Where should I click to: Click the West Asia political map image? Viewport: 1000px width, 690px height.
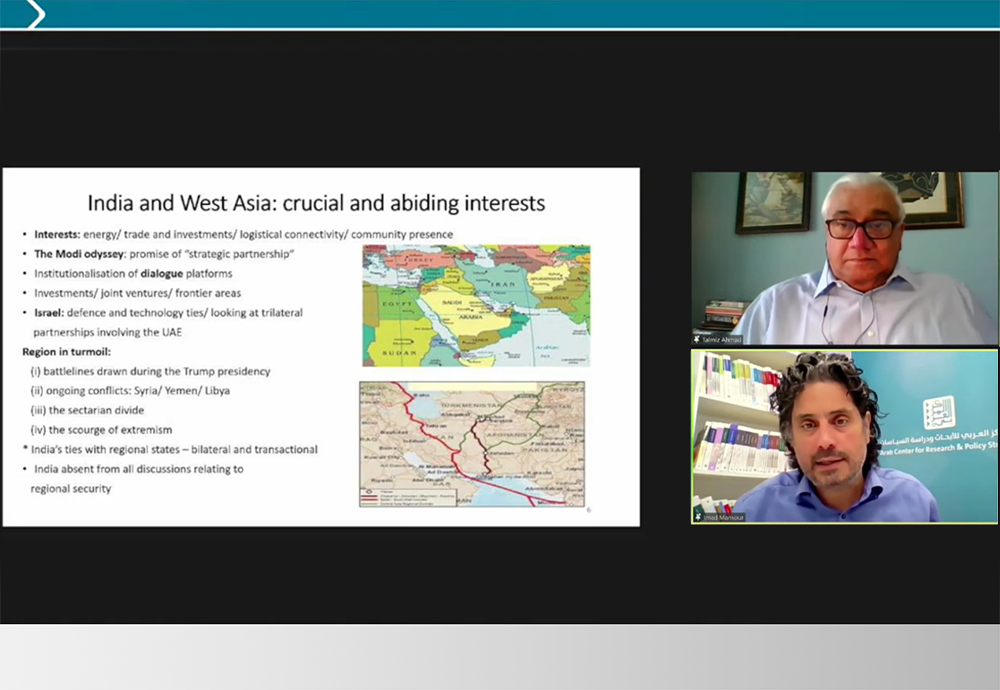pos(476,305)
